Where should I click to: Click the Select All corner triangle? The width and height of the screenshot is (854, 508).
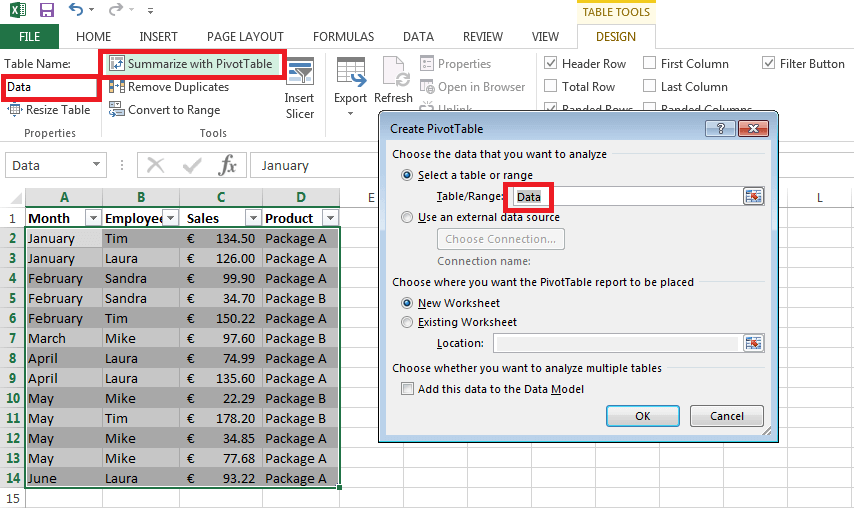pyautogui.click(x=15, y=197)
